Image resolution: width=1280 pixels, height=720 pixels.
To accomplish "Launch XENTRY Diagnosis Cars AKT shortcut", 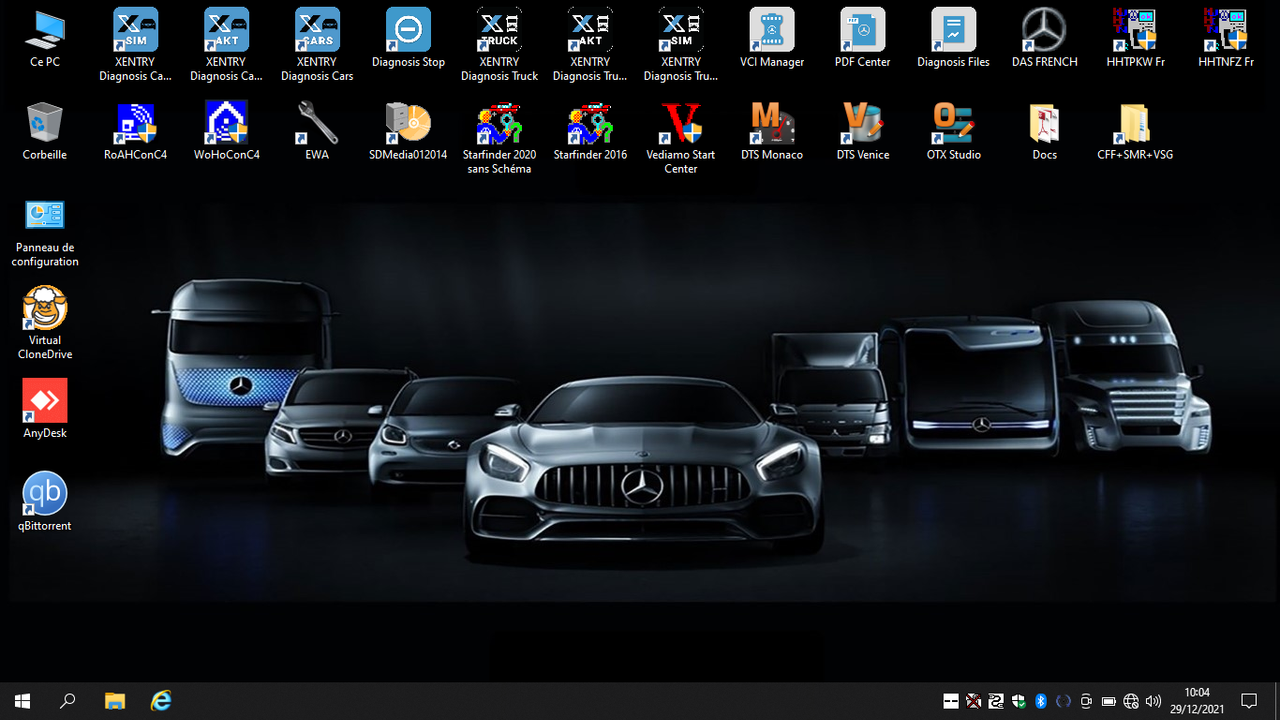I will (x=226, y=45).
